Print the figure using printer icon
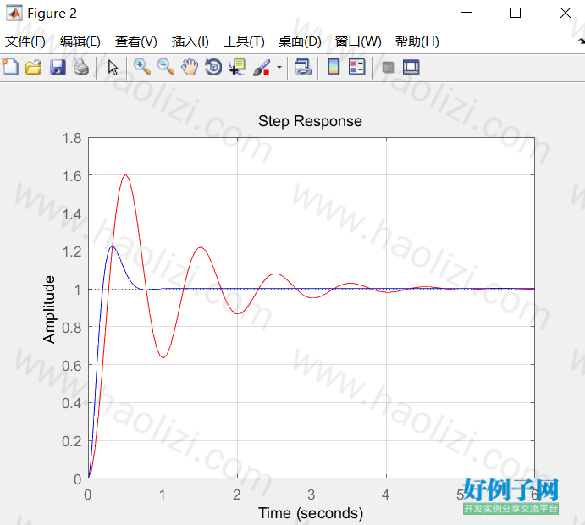 coord(81,68)
